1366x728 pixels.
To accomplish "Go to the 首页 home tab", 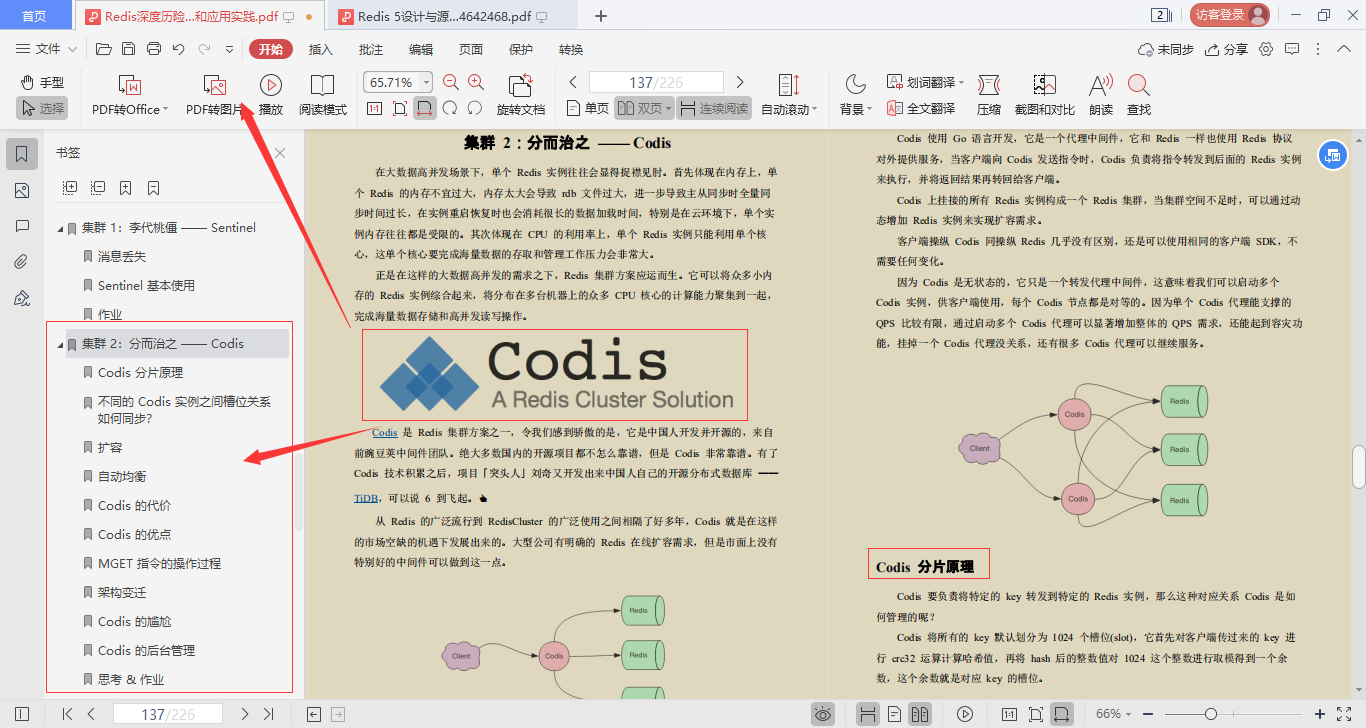I will pos(34,16).
